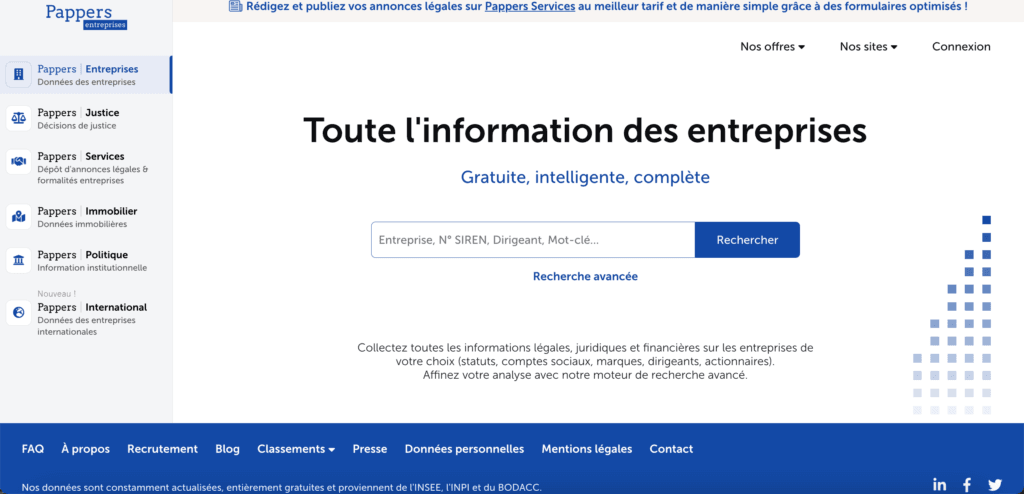This screenshot has width=1024, height=494.
Task: Open the LinkedIn page from the footer
Action: 939,484
